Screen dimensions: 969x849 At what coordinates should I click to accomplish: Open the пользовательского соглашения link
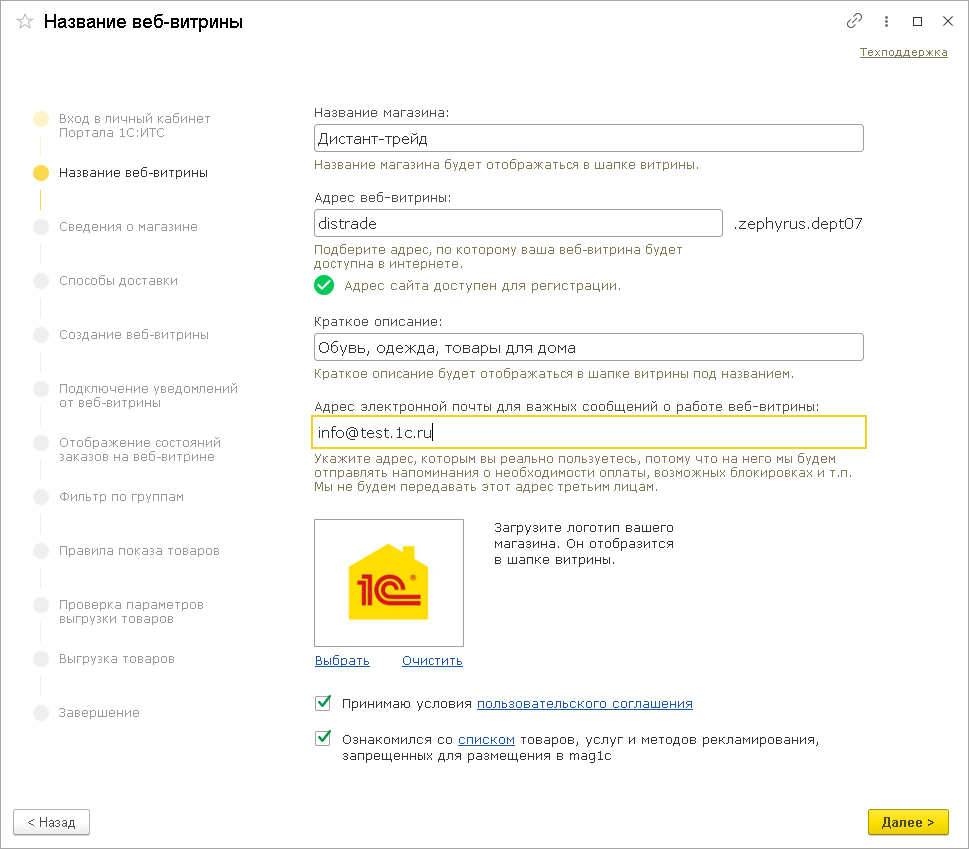click(x=584, y=704)
